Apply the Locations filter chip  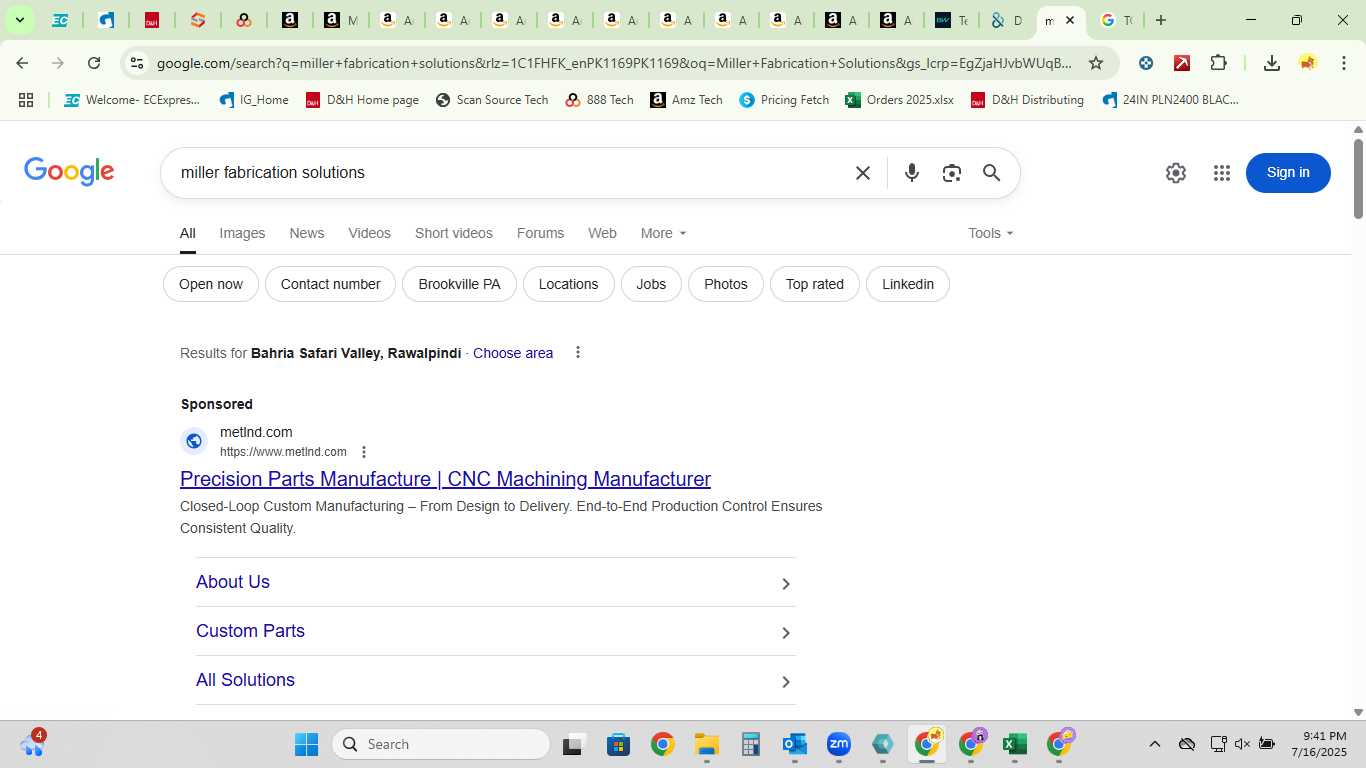[568, 284]
